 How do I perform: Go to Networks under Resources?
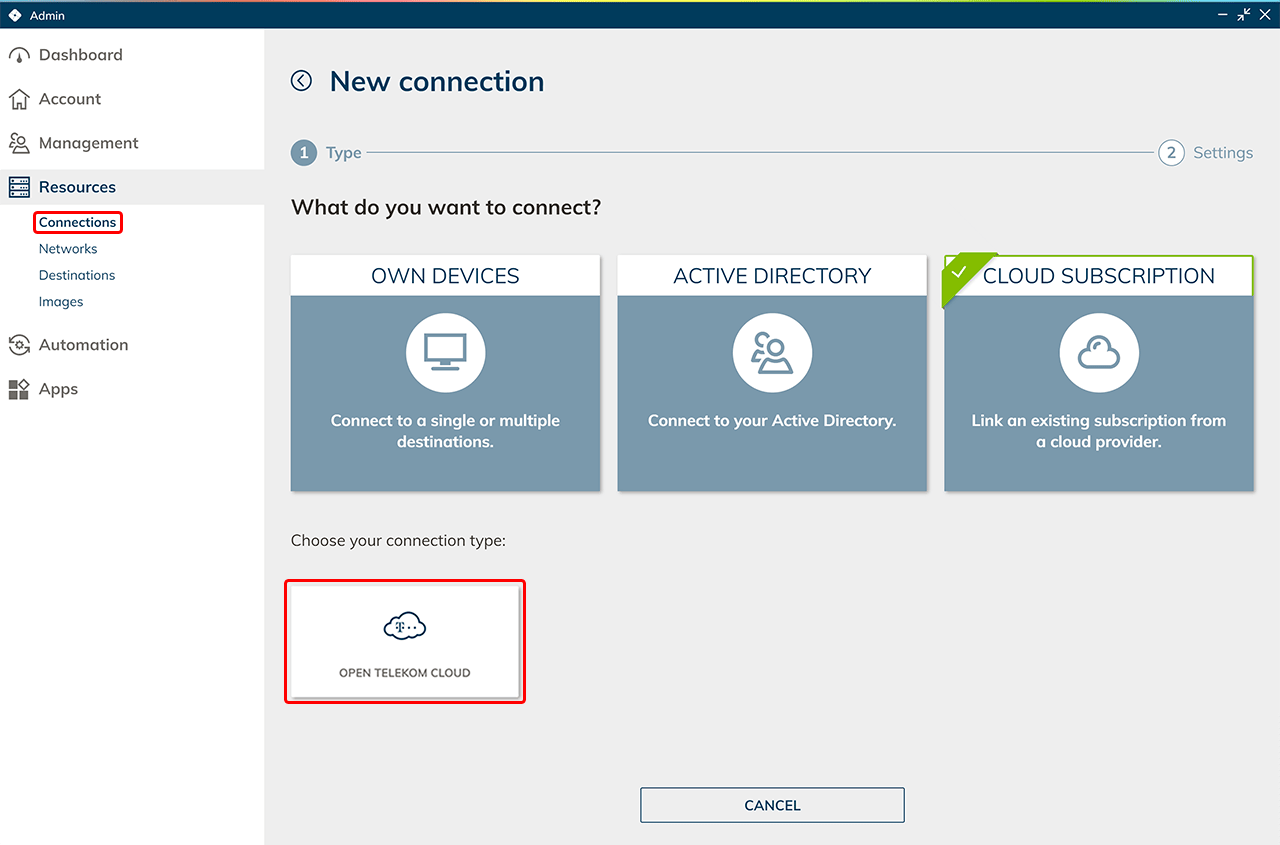tap(68, 249)
